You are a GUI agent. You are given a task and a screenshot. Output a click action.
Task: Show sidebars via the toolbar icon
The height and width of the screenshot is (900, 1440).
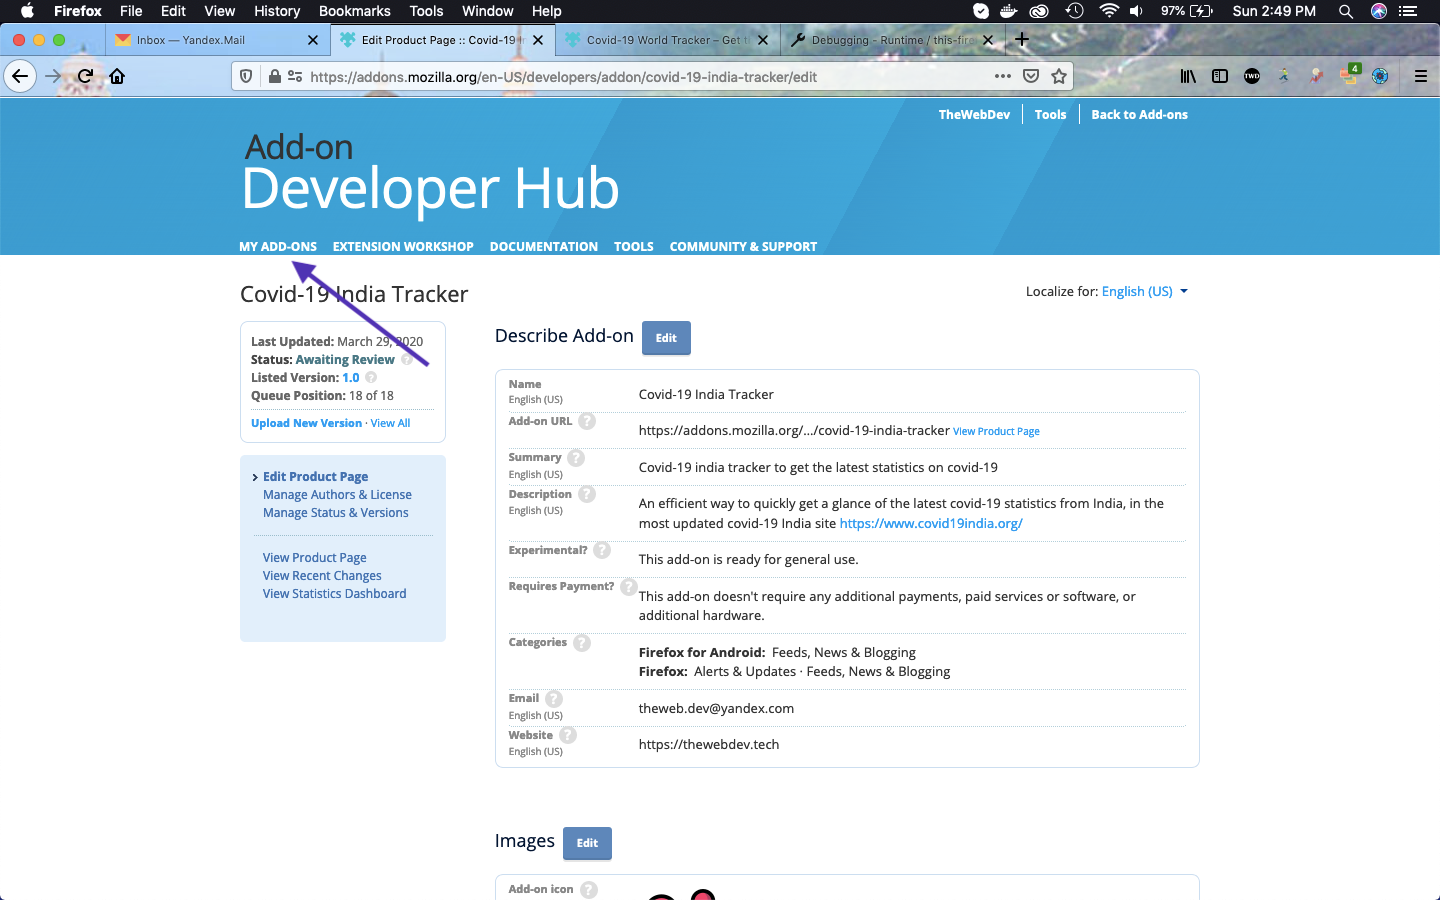point(1220,76)
